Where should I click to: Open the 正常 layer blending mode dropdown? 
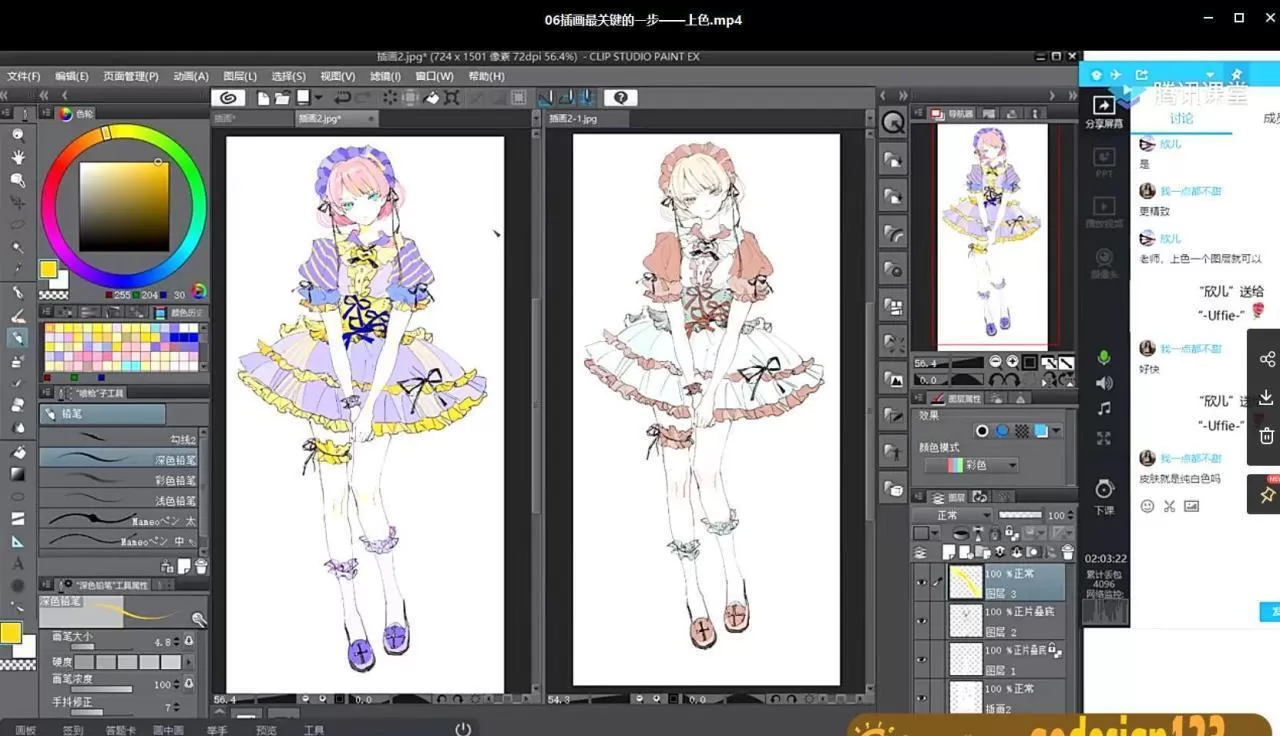(x=960, y=514)
